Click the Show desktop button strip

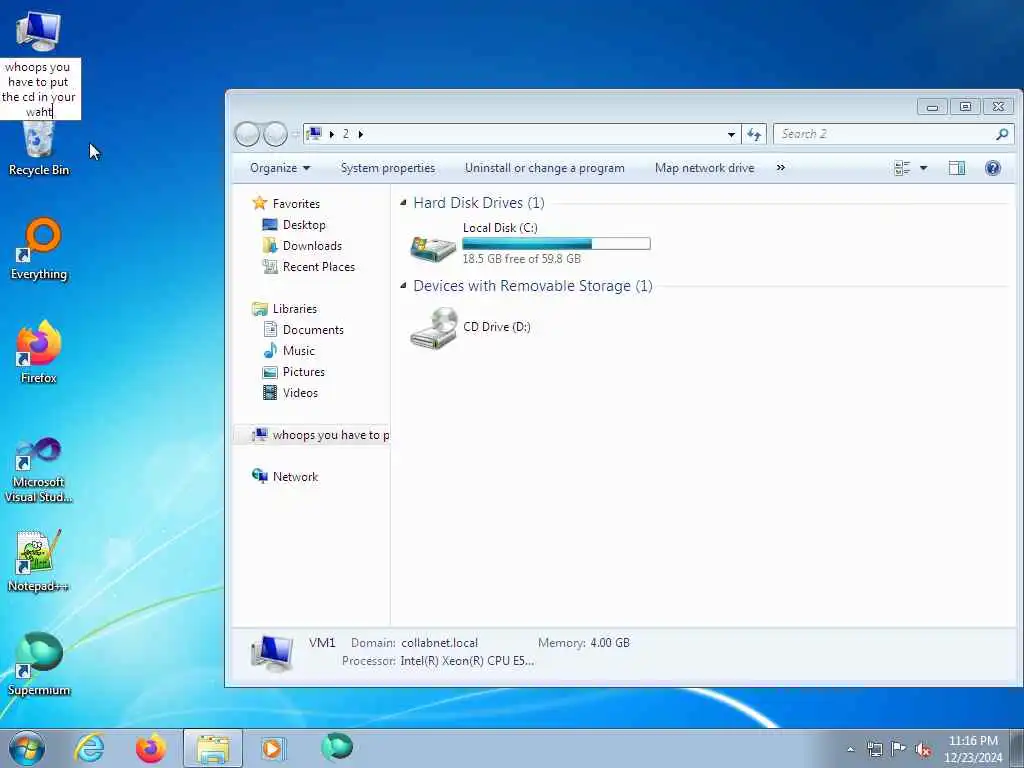[1017, 748]
